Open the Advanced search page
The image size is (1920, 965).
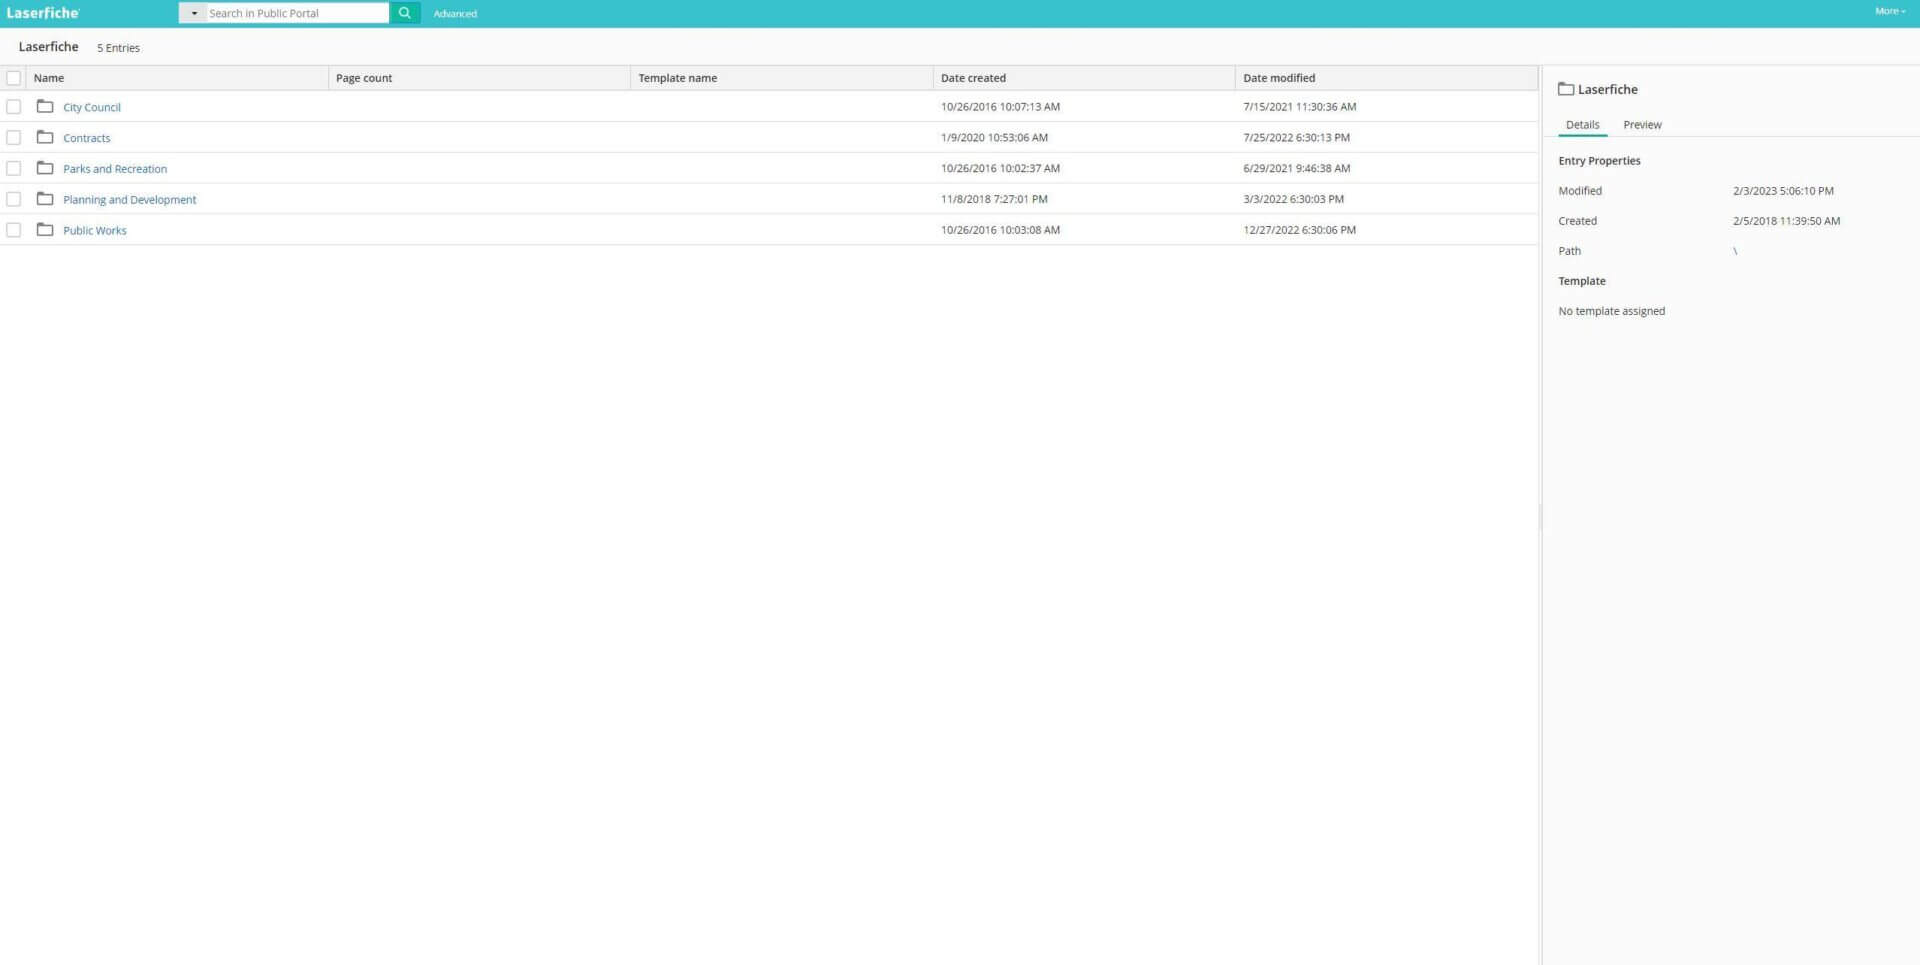[454, 13]
